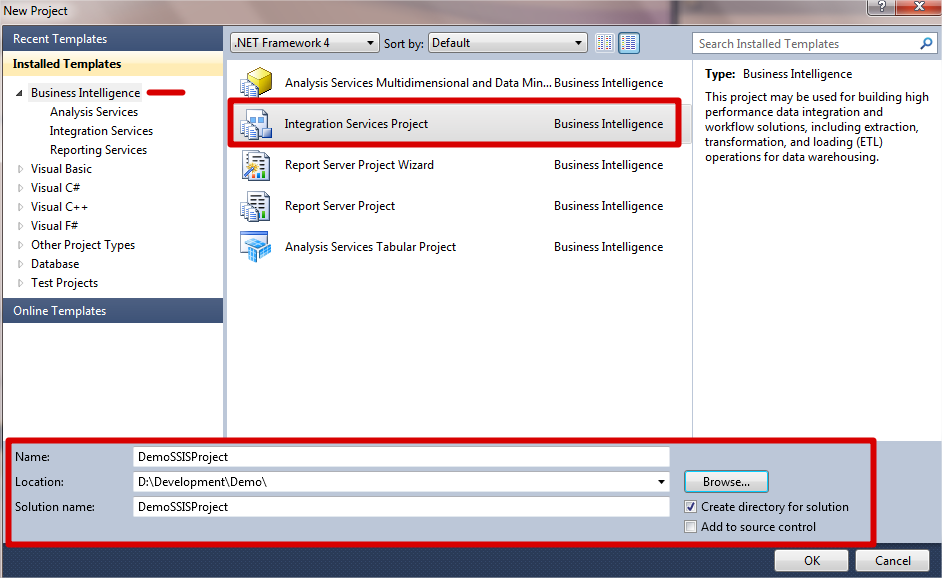This screenshot has height=578, width=942.
Task: Click the OK button
Action: point(811,561)
